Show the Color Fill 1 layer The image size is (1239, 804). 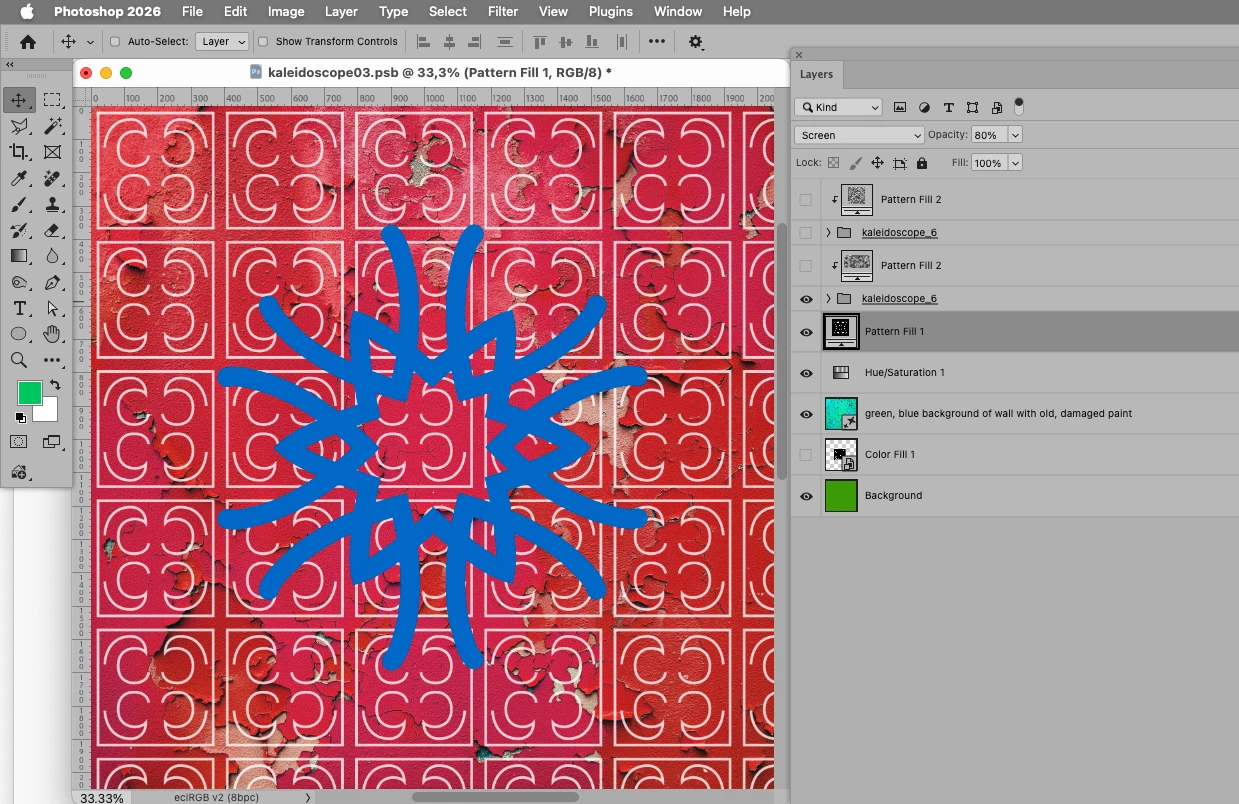(x=806, y=455)
